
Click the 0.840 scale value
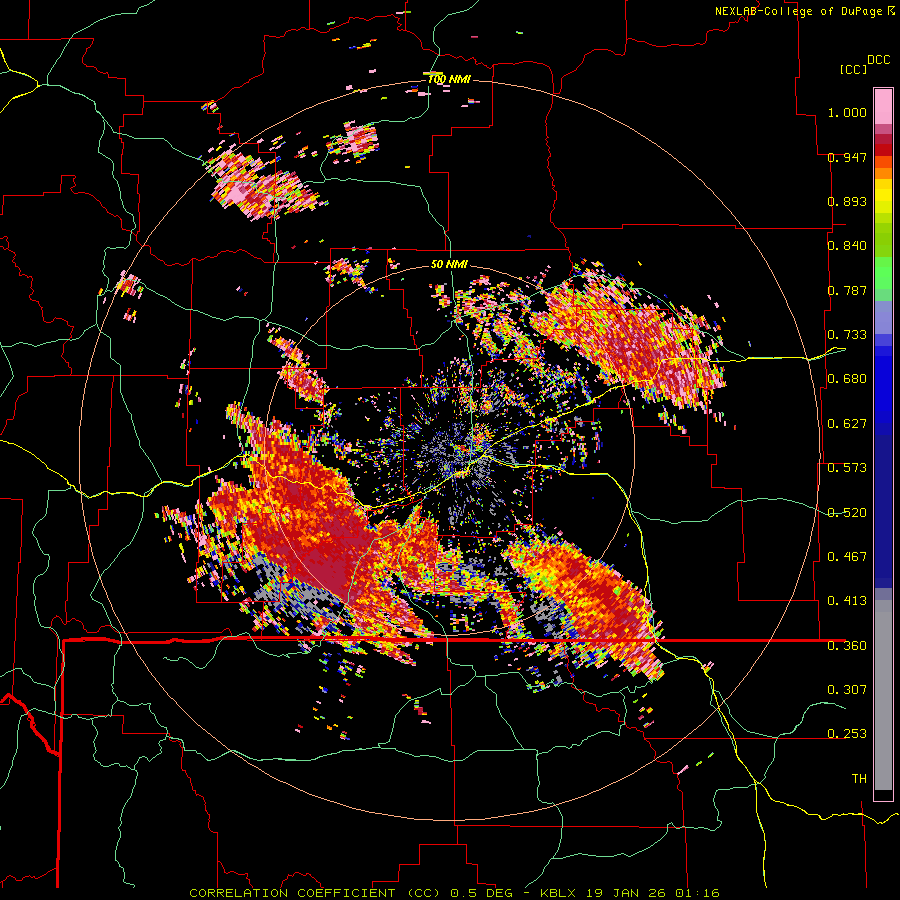(847, 246)
